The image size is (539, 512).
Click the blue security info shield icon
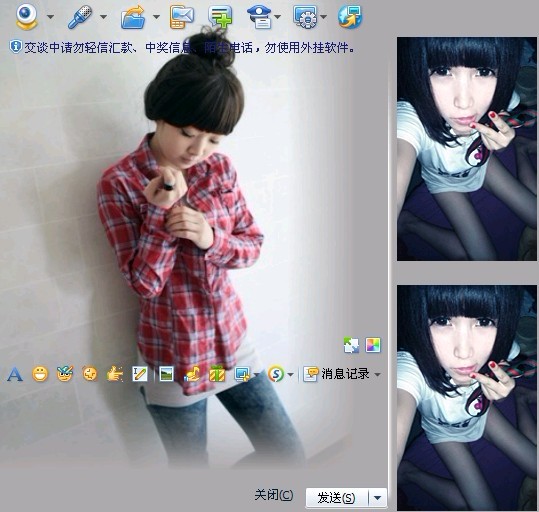click(x=15, y=46)
